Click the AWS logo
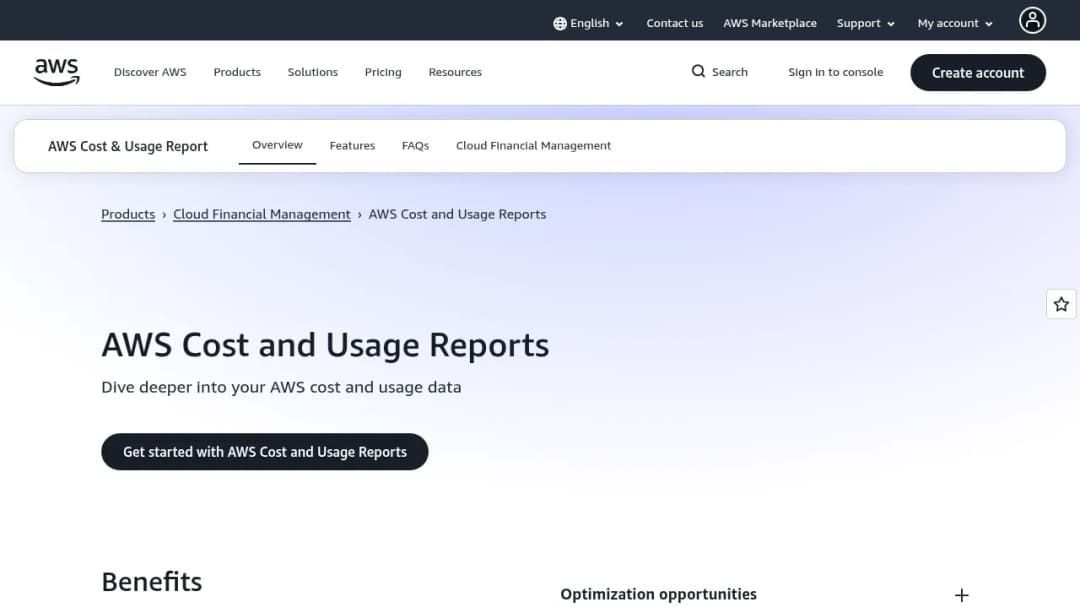 (x=56, y=72)
